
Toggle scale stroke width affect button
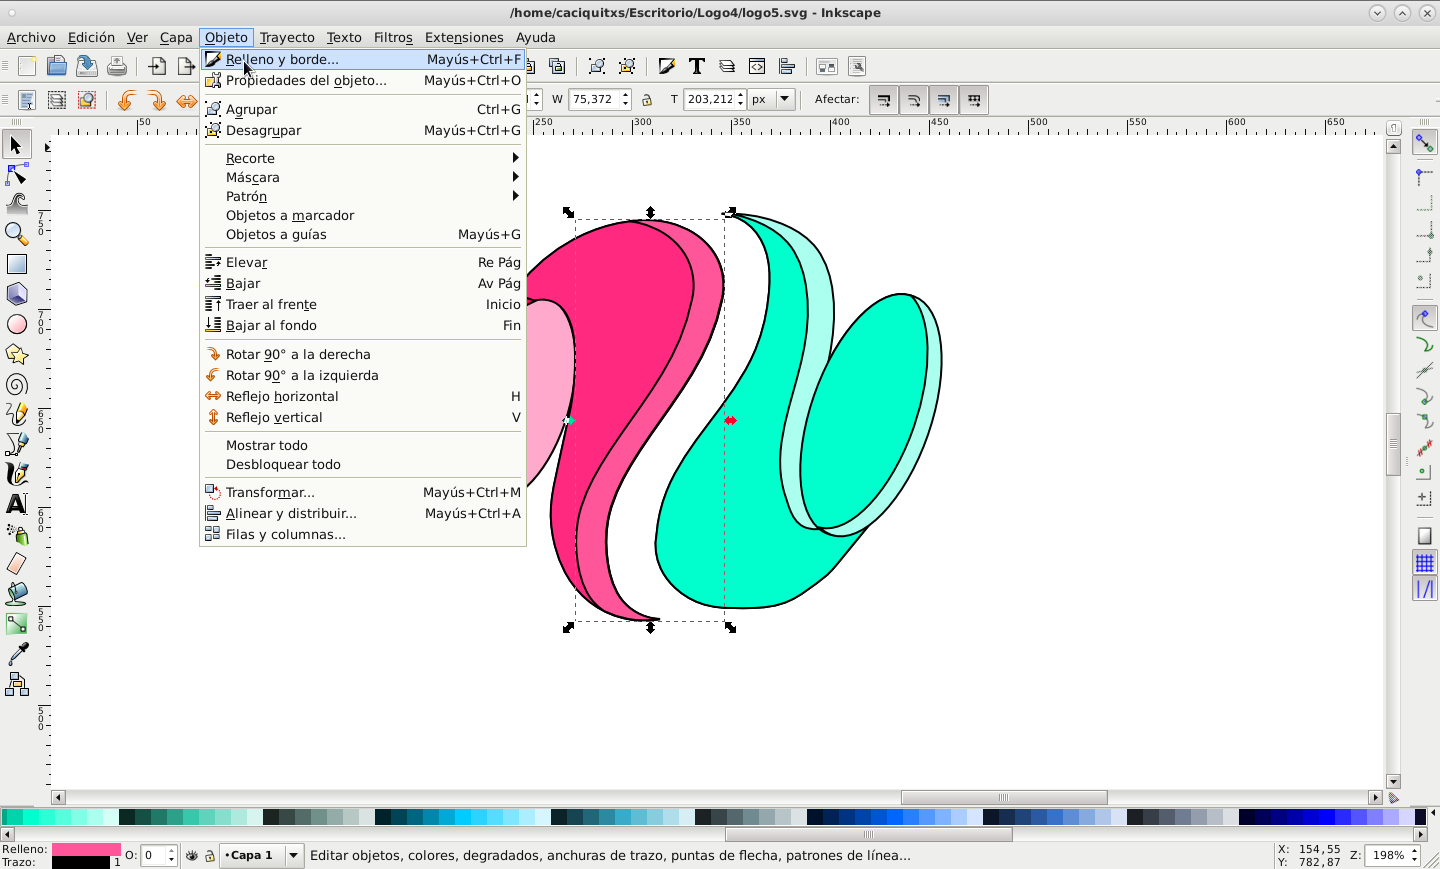[x=883, y=100]
